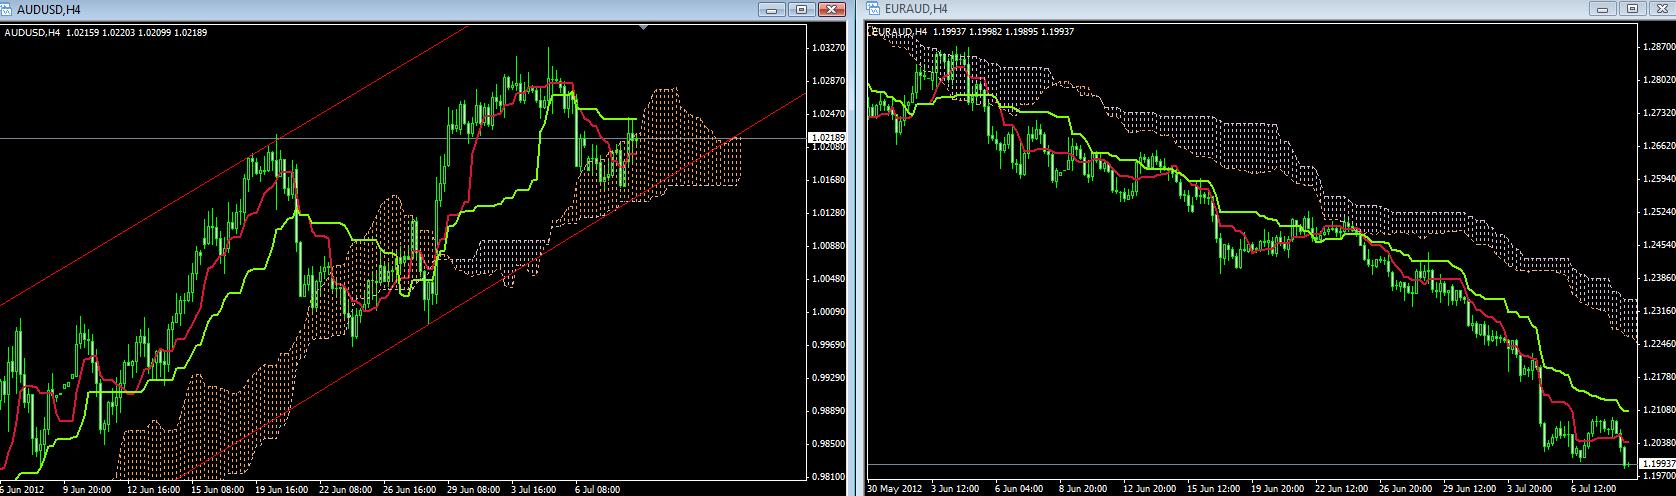Click time label 29 Jun 12:00 on EURAUD

tap(1468, 489)
